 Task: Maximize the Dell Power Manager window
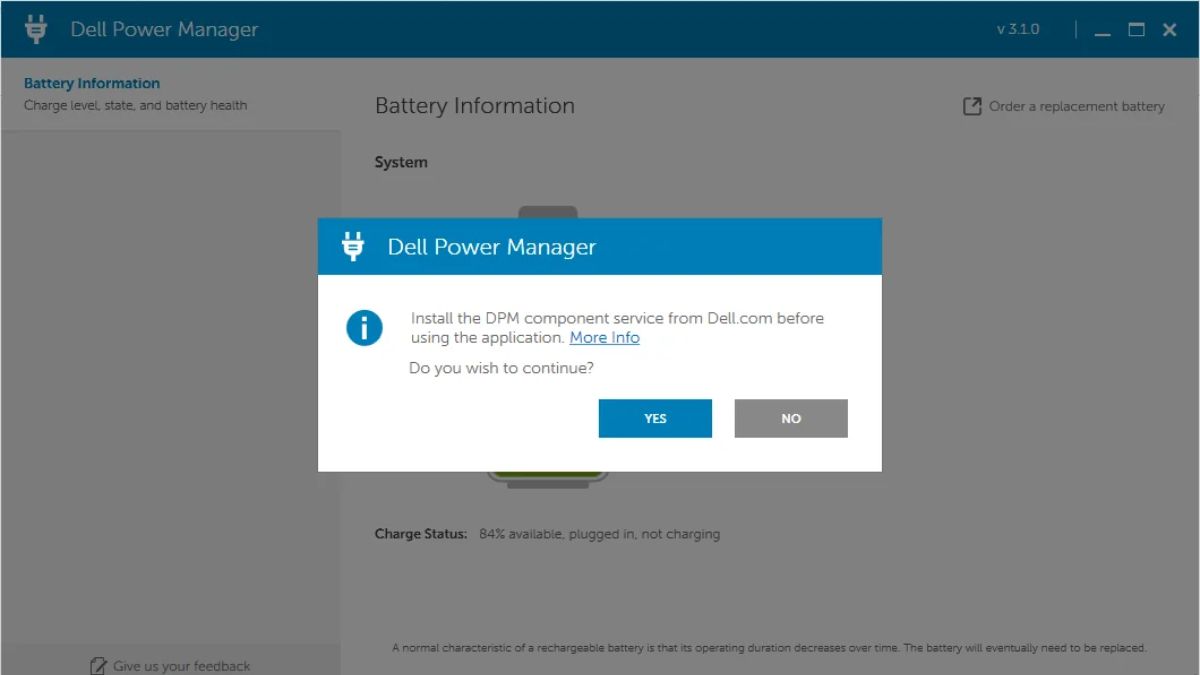point(1136,30)
